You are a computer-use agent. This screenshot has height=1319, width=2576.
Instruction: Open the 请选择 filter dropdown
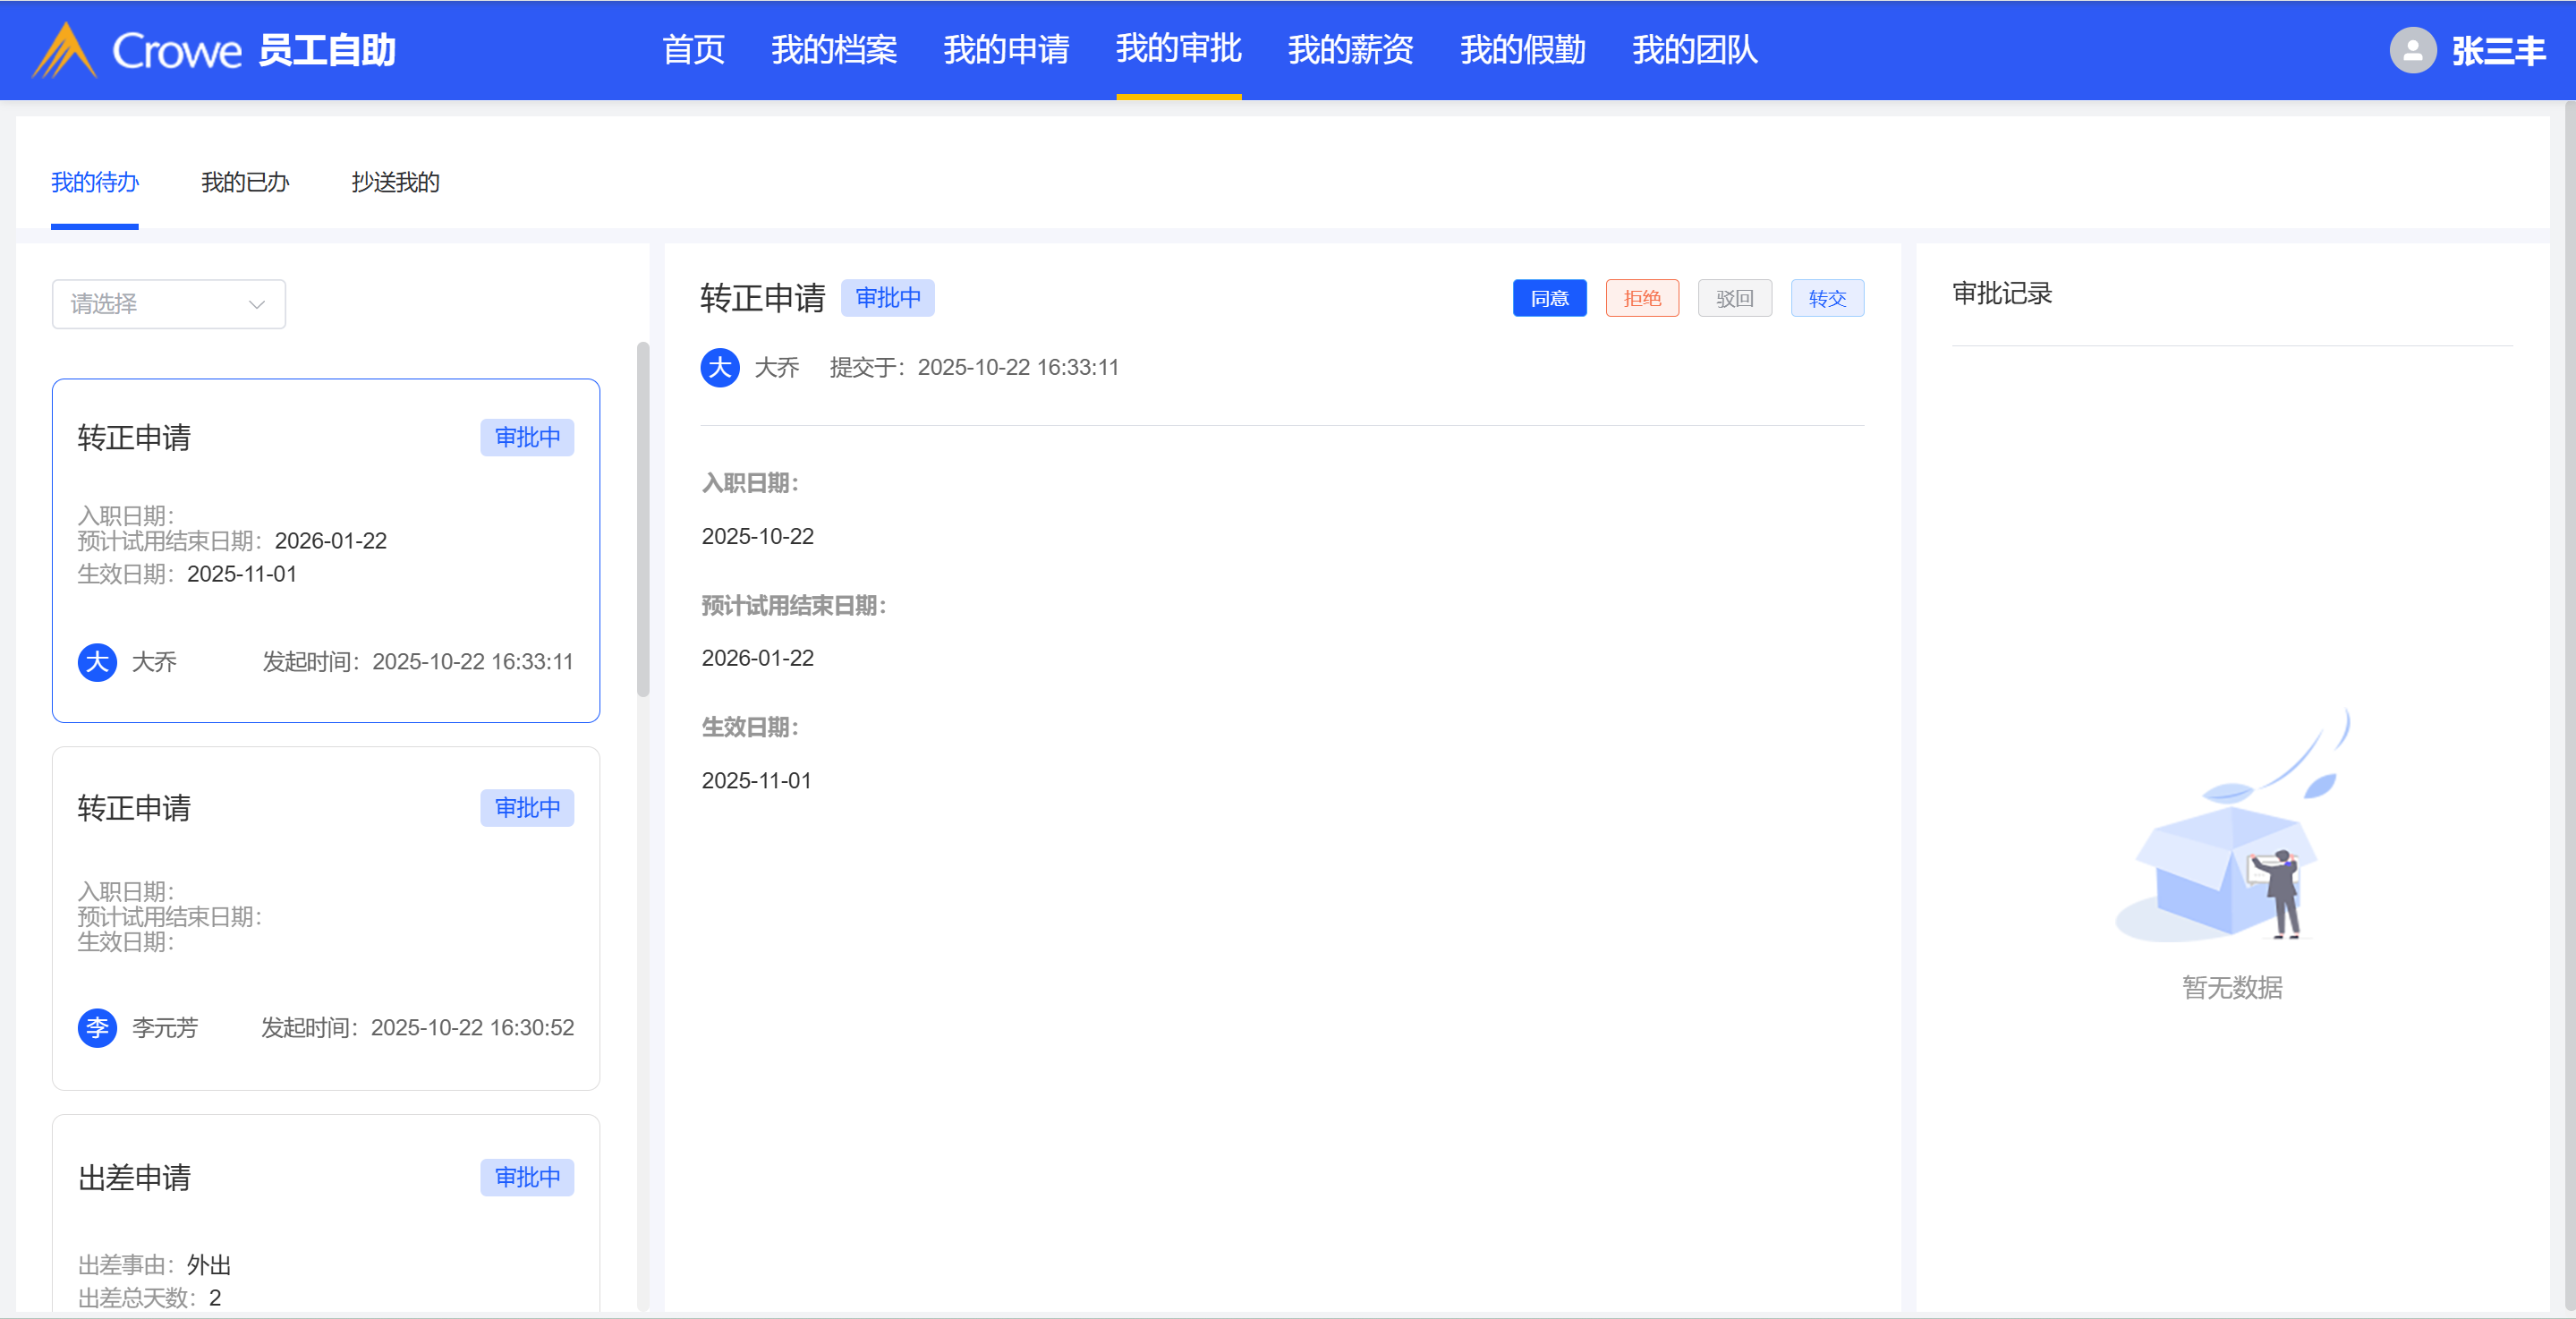(168, 304)
